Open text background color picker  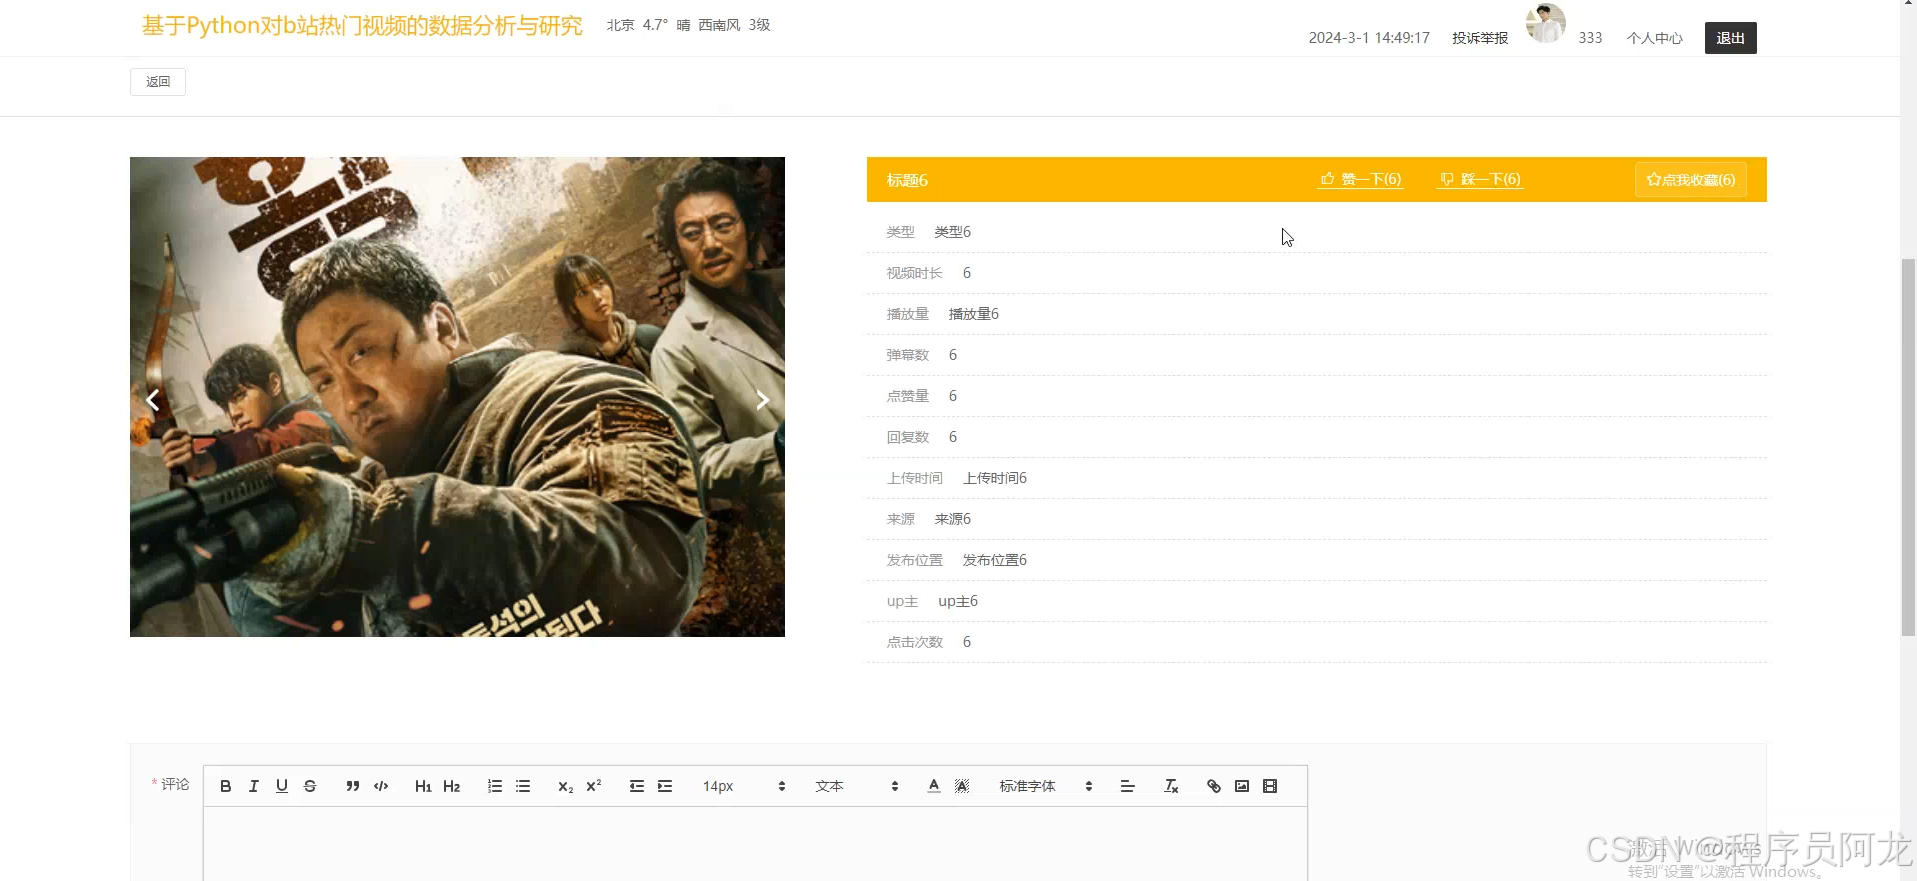(x=962, y=786)
